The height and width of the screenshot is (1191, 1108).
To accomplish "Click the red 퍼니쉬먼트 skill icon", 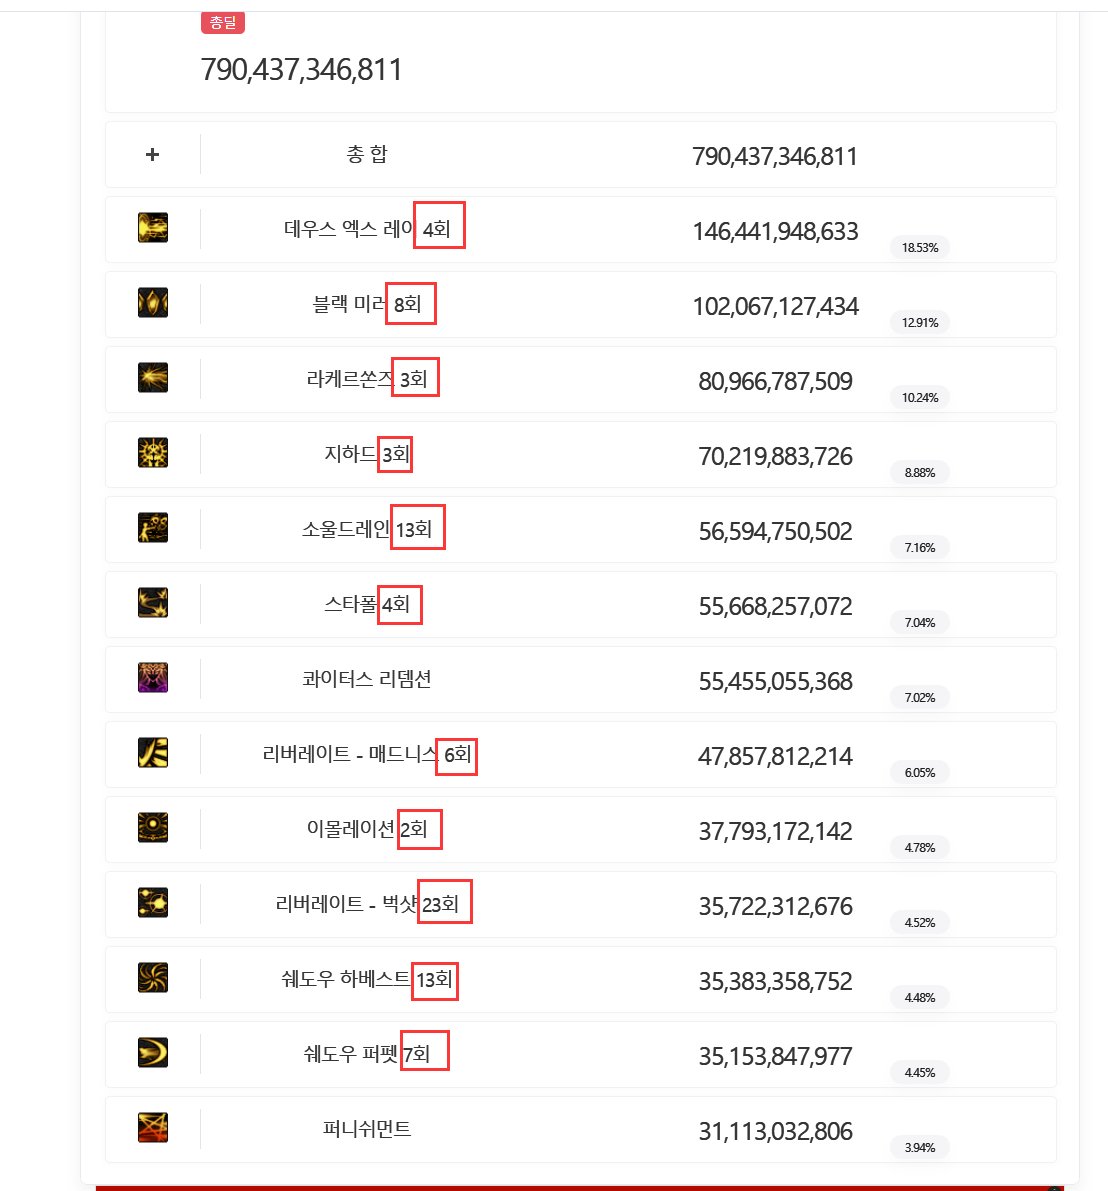I will [x=153, y=1128].
